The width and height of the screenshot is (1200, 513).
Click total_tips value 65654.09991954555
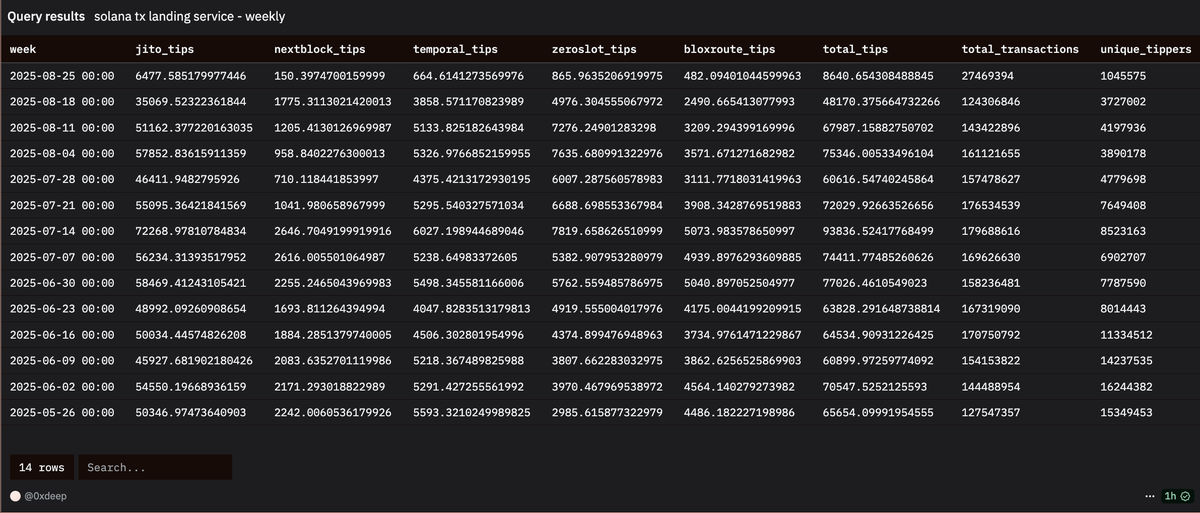pos(878,413)
